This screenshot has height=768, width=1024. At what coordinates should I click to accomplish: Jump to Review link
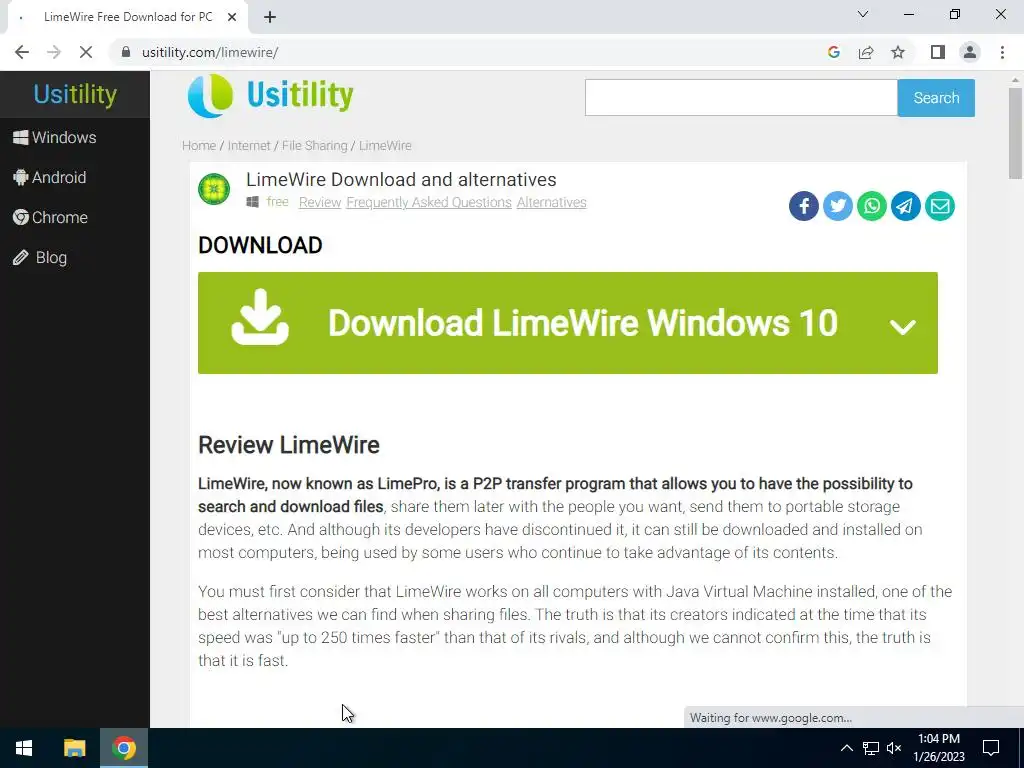(x=320, y=202)
